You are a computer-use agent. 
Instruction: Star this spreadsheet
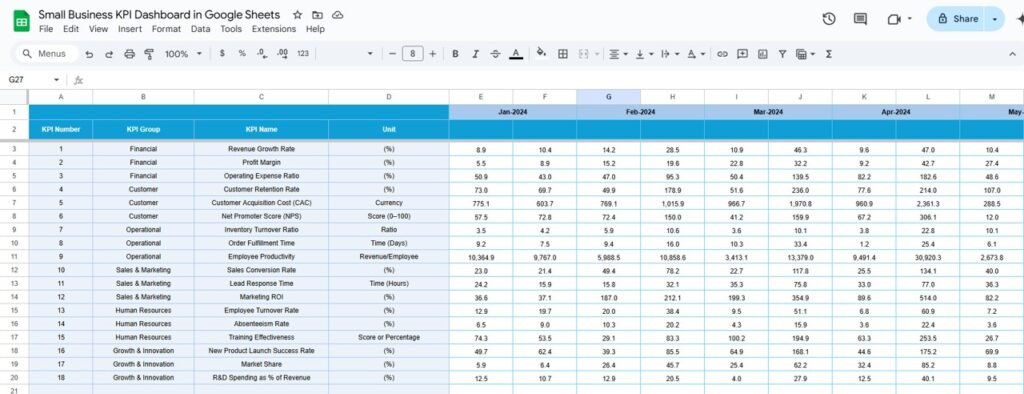[297, 15]
